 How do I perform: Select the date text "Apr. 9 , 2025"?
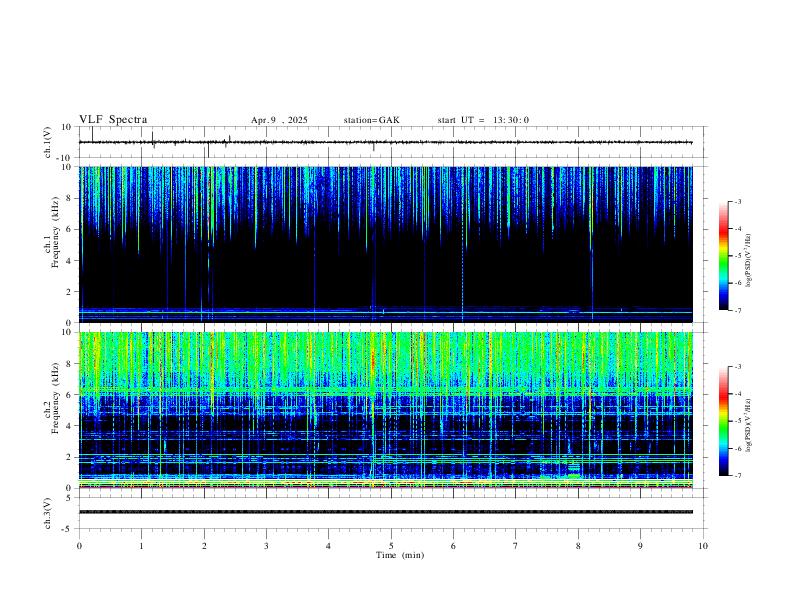pyautogui.click(x=279, y=120)
